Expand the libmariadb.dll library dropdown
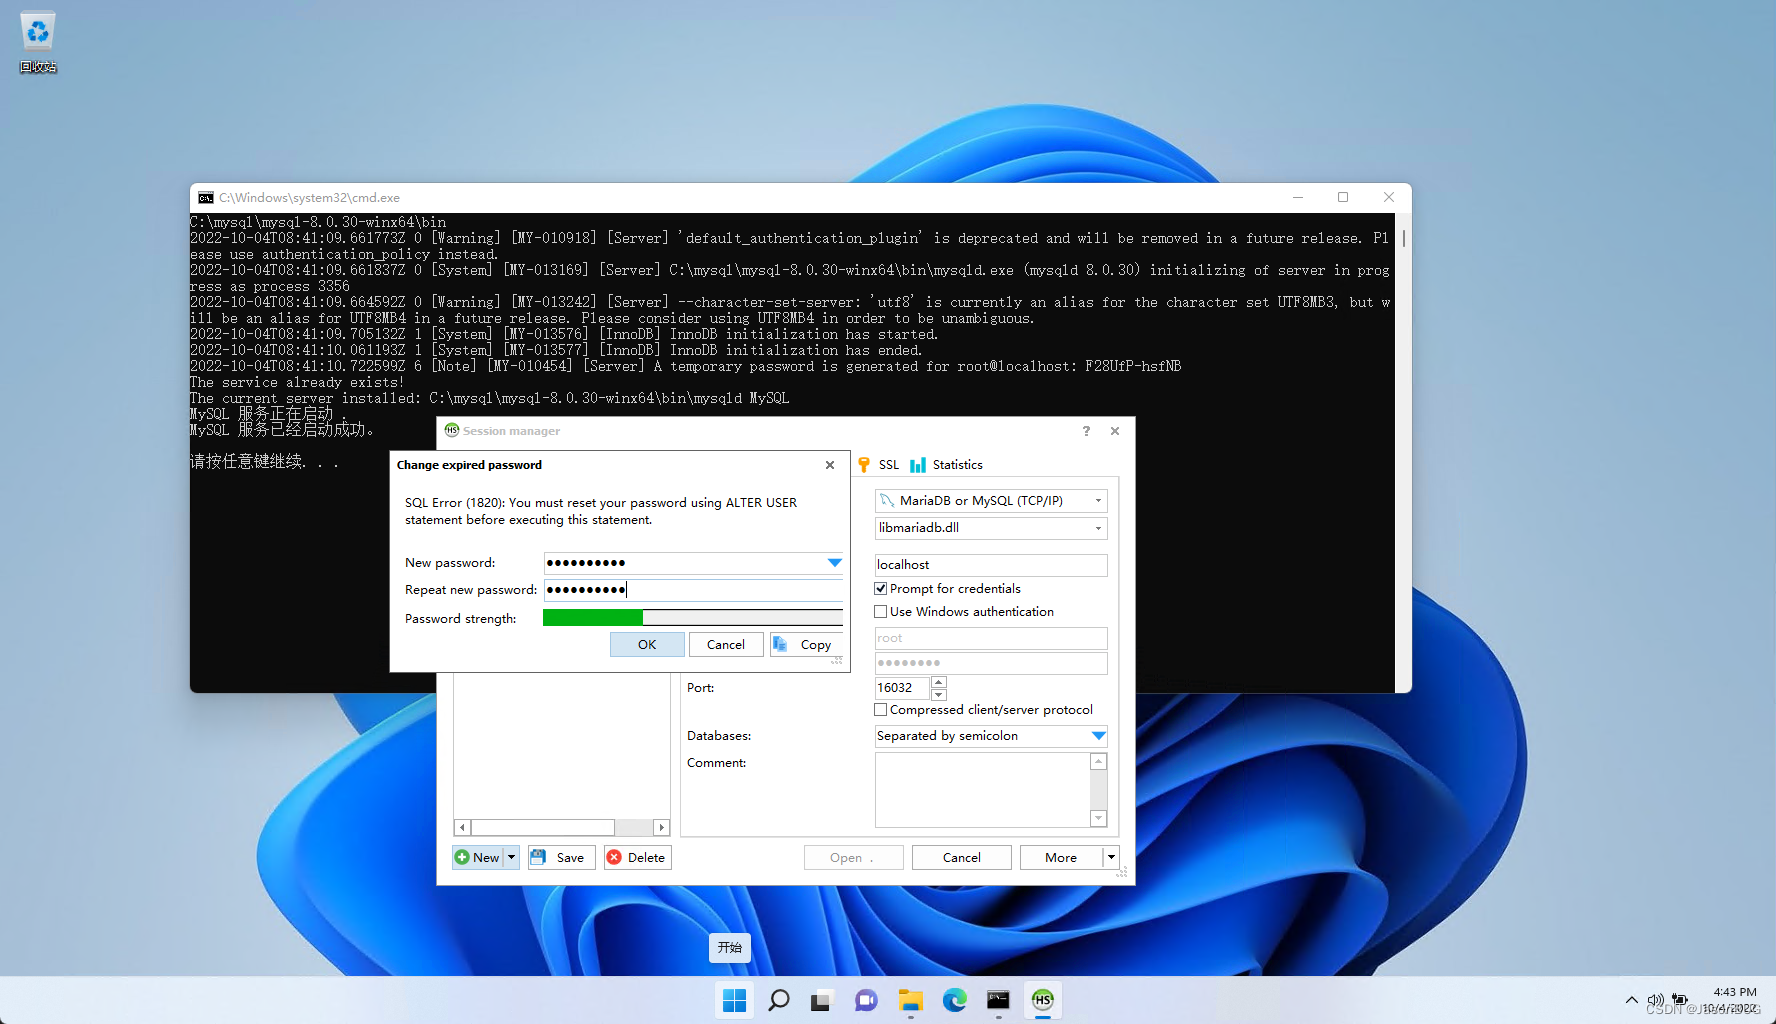Viewport: 1776px width, 1024px height. tap(1098, 528)
